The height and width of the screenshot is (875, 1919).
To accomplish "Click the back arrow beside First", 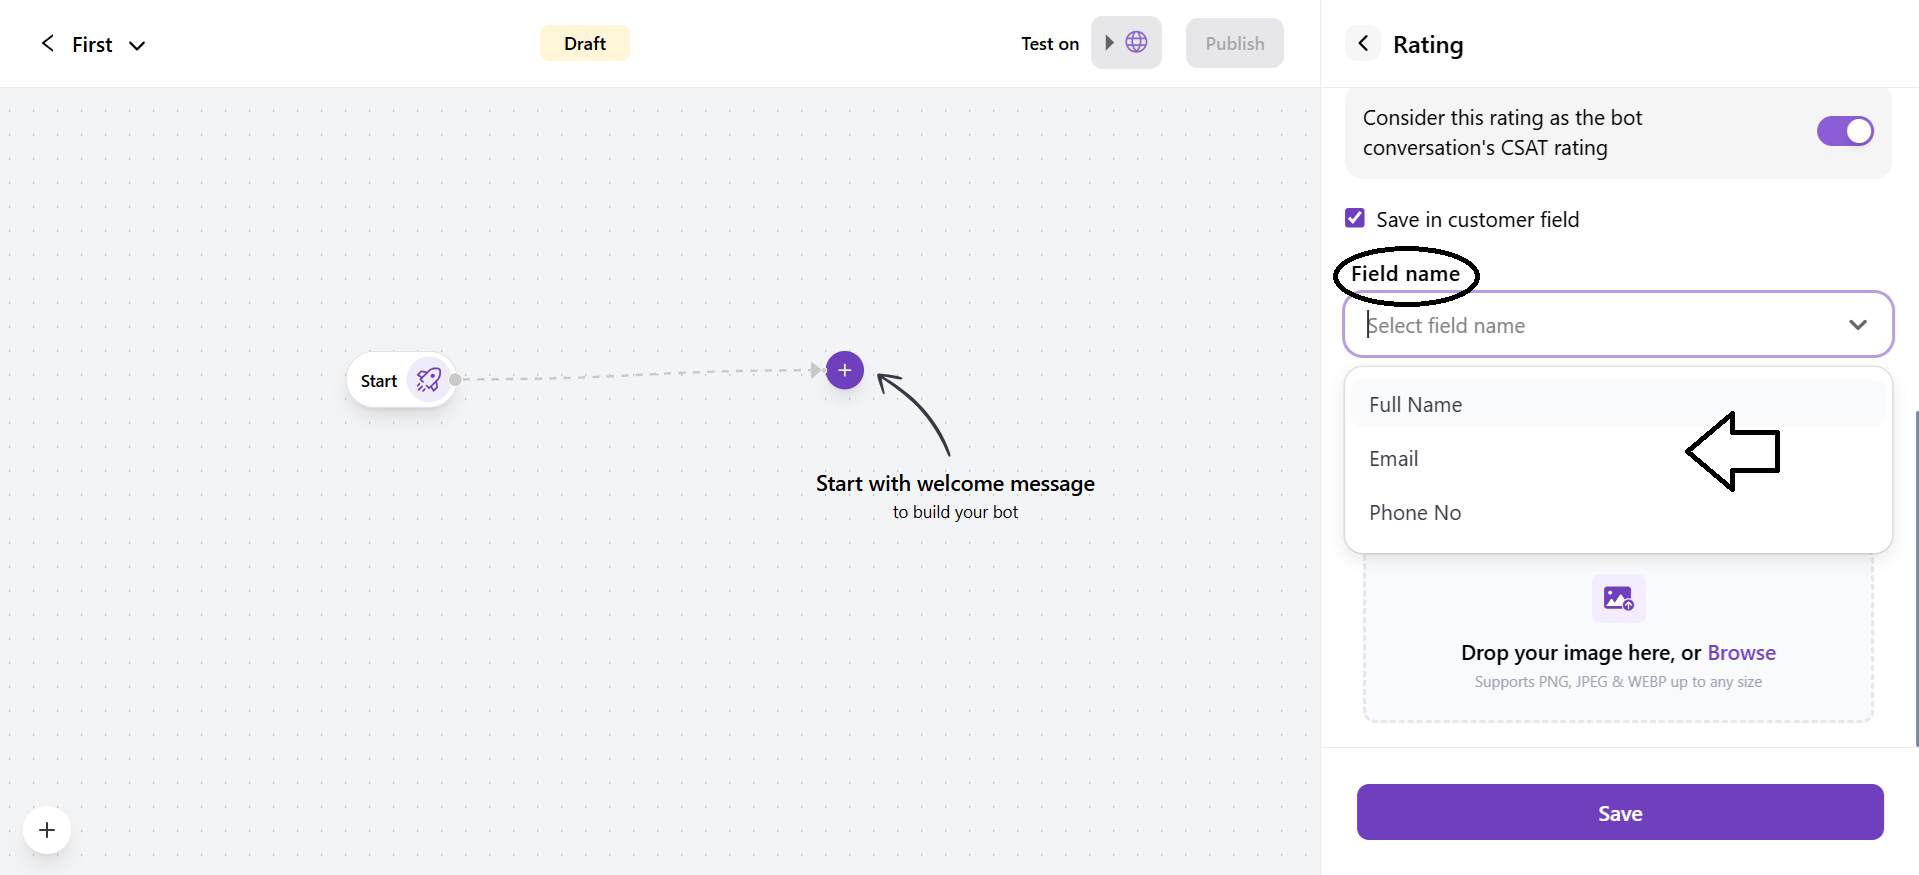I will coord(47,43).
